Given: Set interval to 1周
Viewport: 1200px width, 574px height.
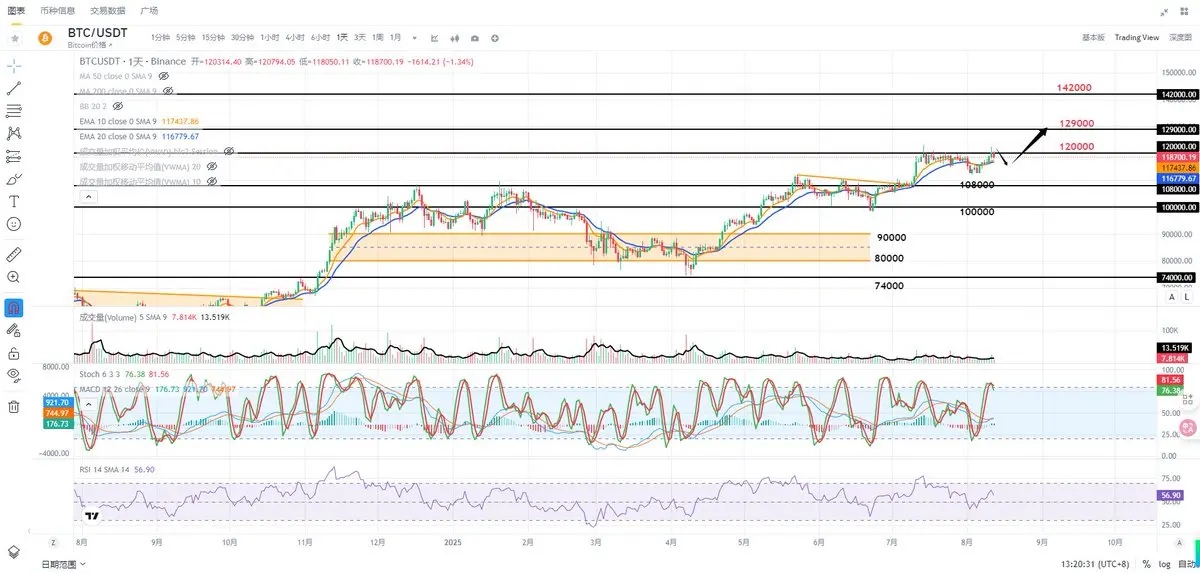Looking at the screenshot, I should click(378, 37).
